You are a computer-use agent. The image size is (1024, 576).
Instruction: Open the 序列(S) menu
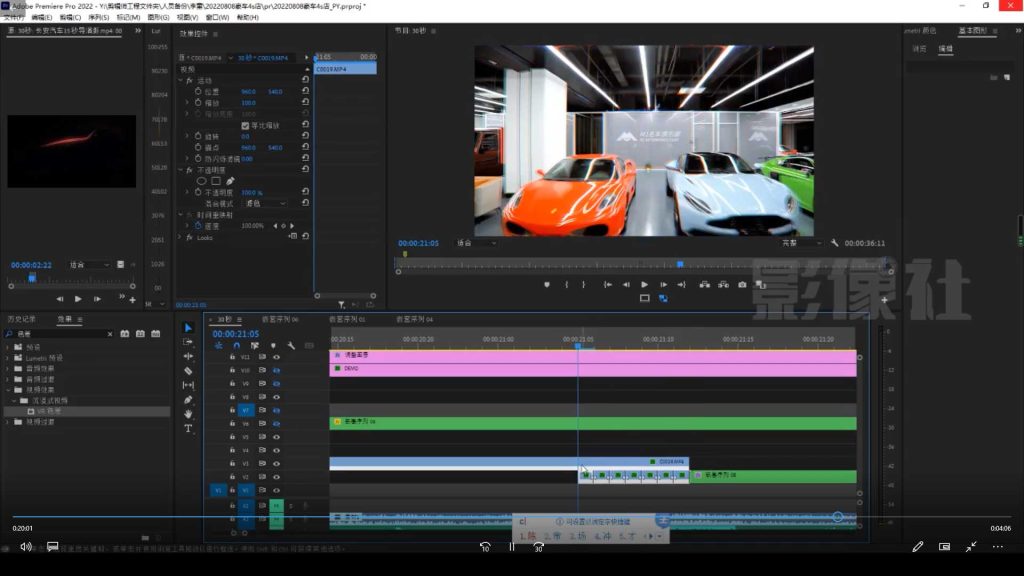(x=99, y=18)
